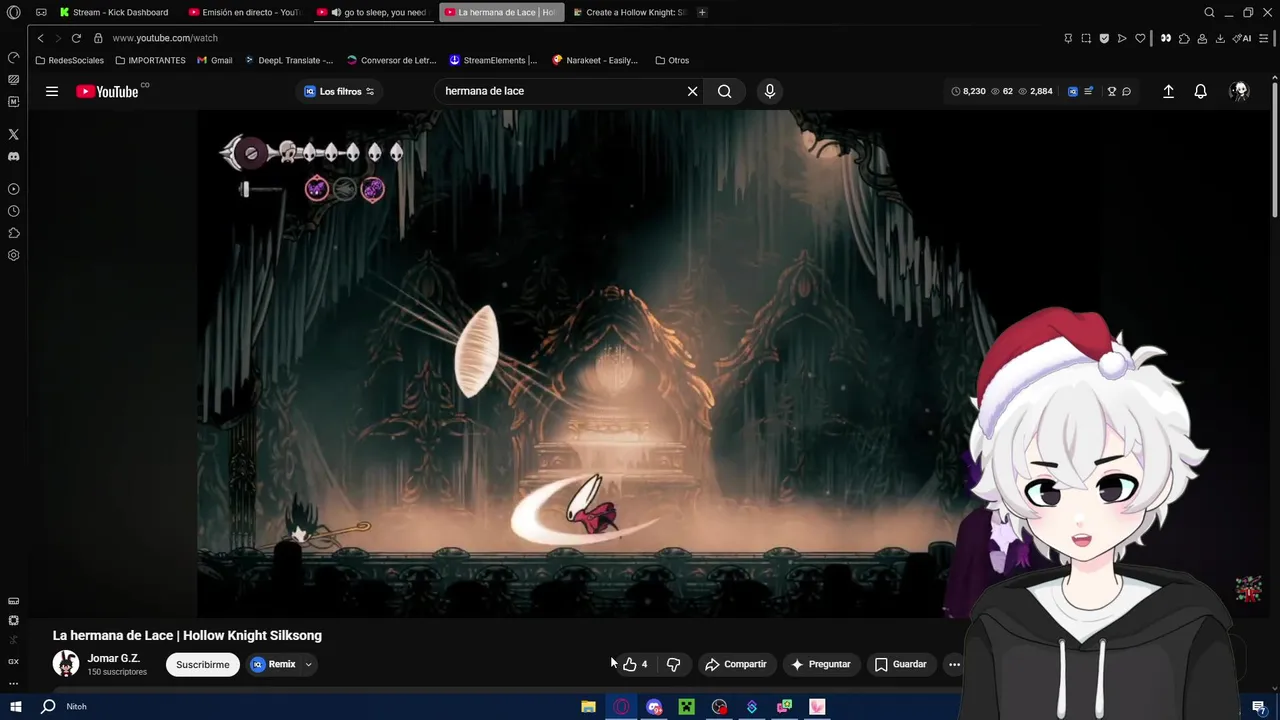This screenshot has height=720, width=1280.
Task: Open browser tab search magnifier
Action: click(x=1209, y=12)
